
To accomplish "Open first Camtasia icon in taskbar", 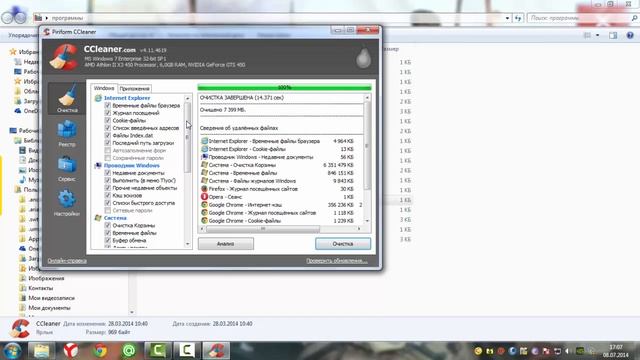I will point(158,351).
